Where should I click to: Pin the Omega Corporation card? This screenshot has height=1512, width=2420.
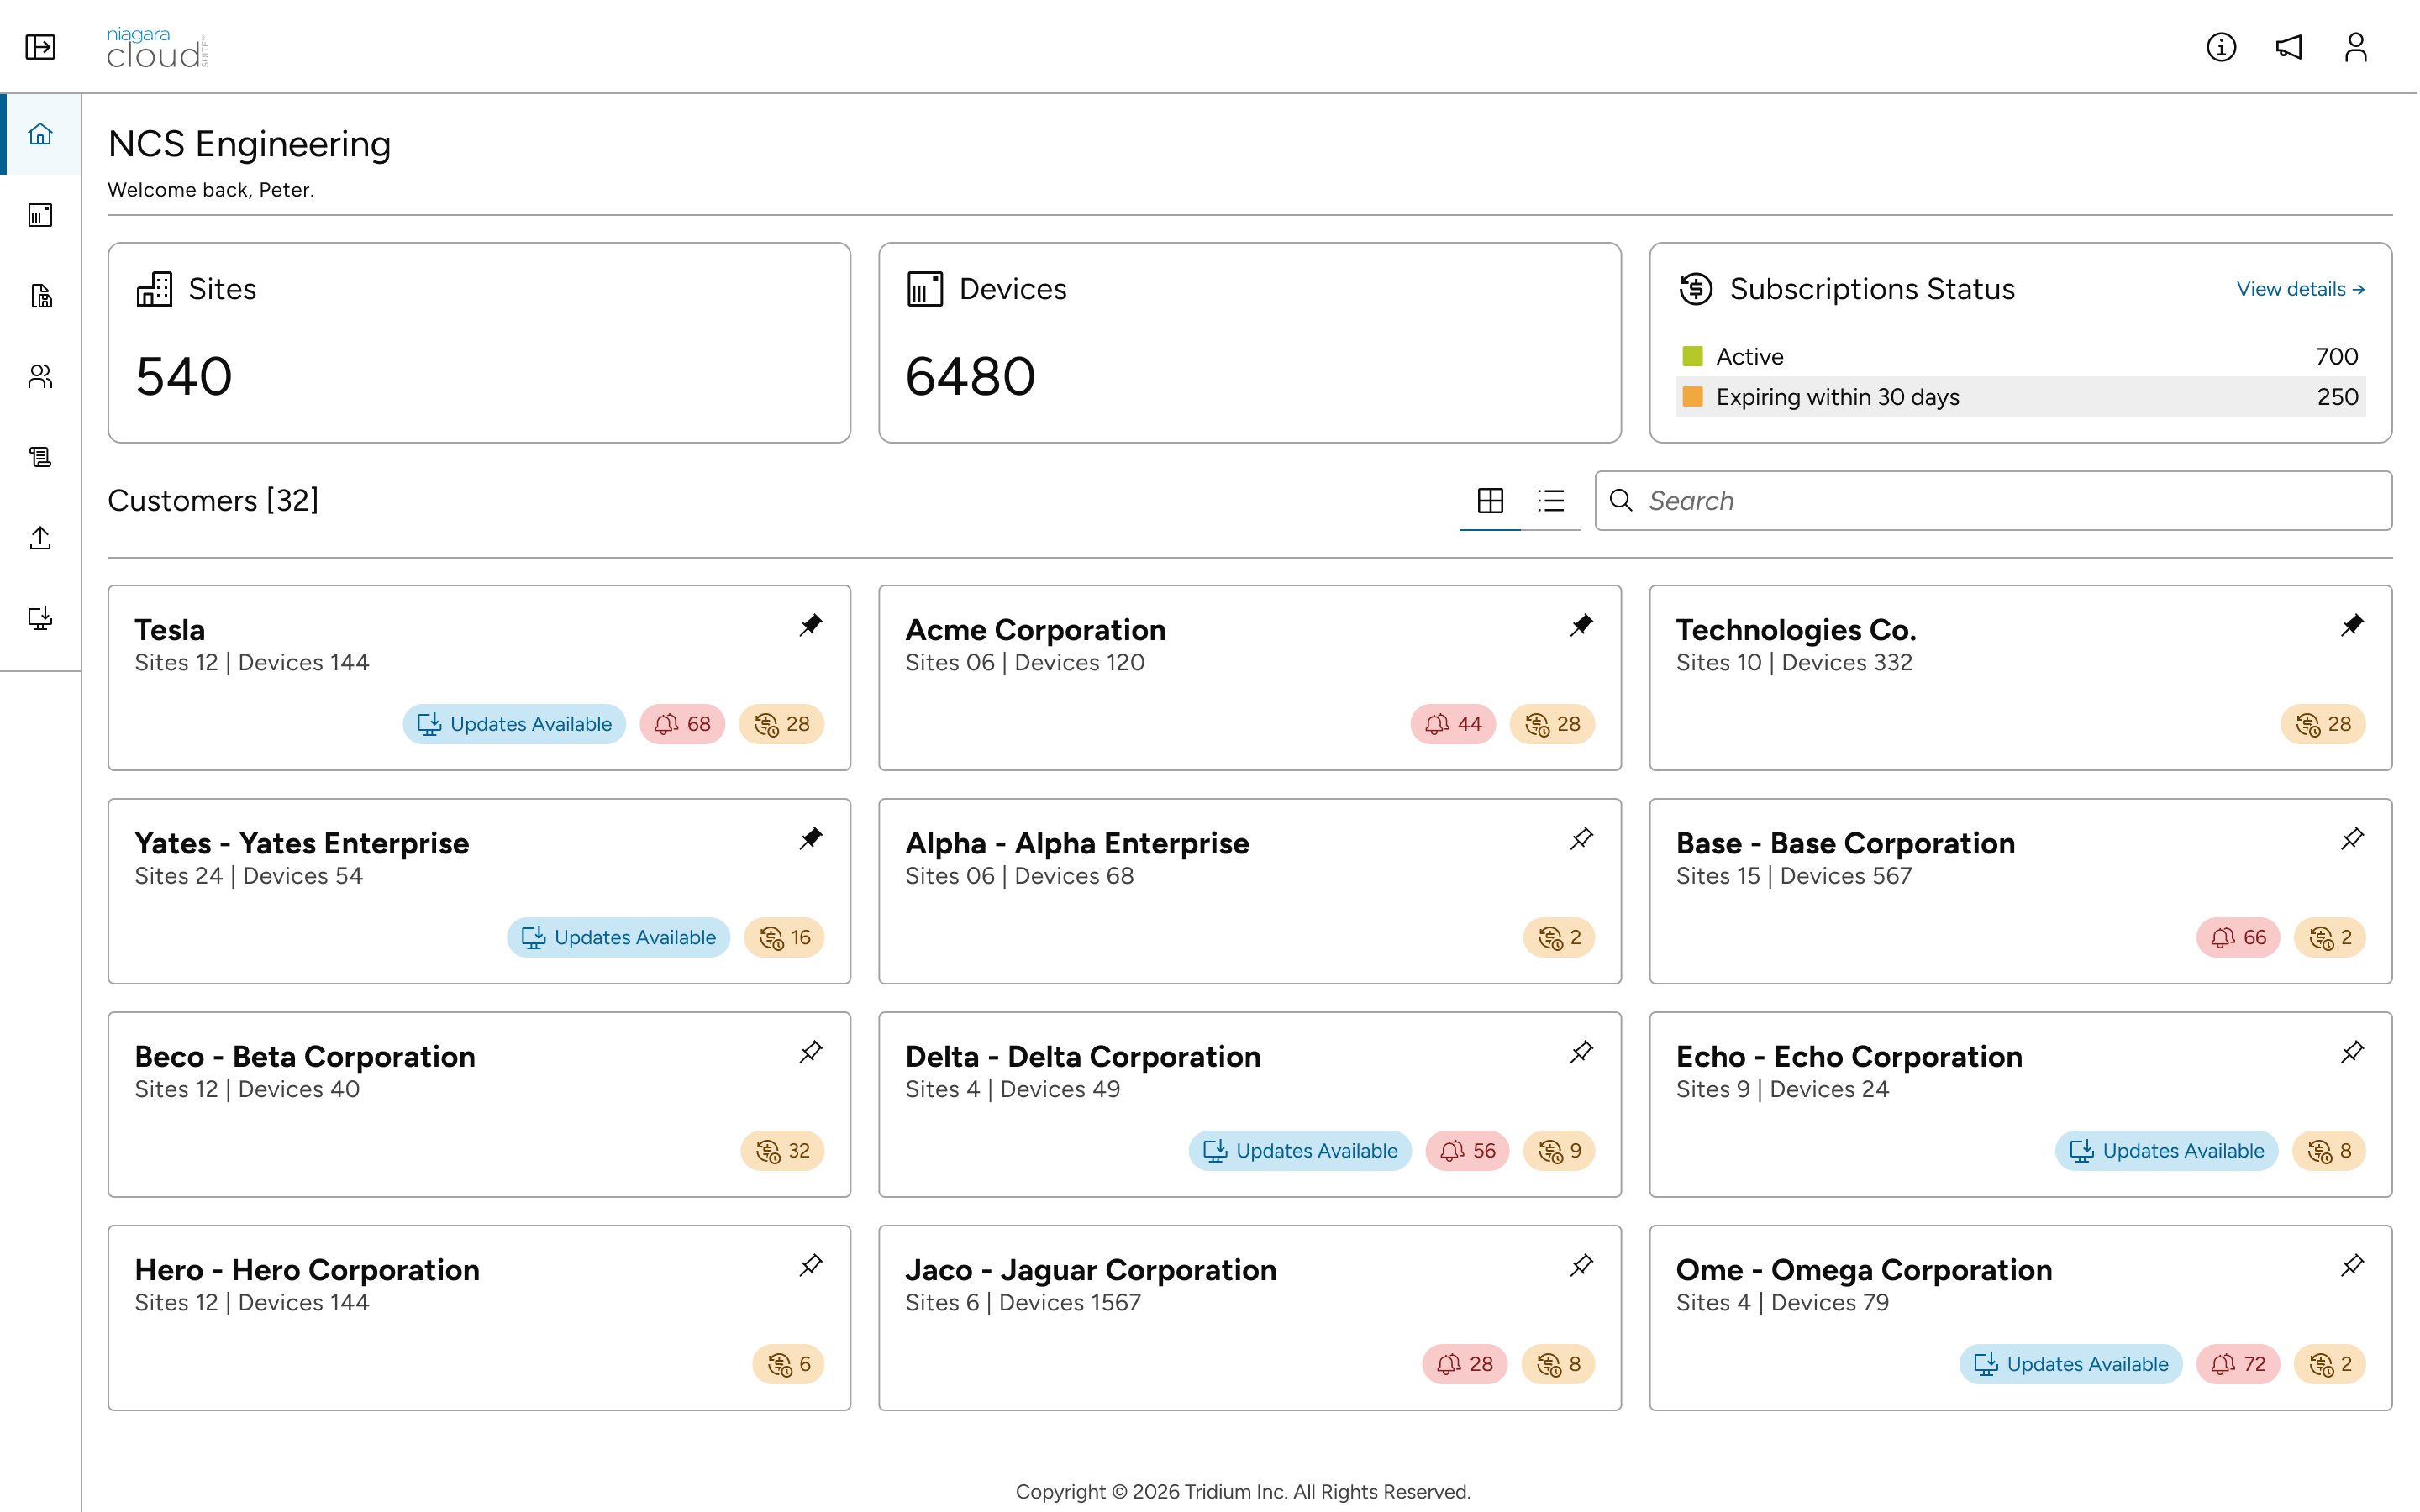tap(2352, 1265)
